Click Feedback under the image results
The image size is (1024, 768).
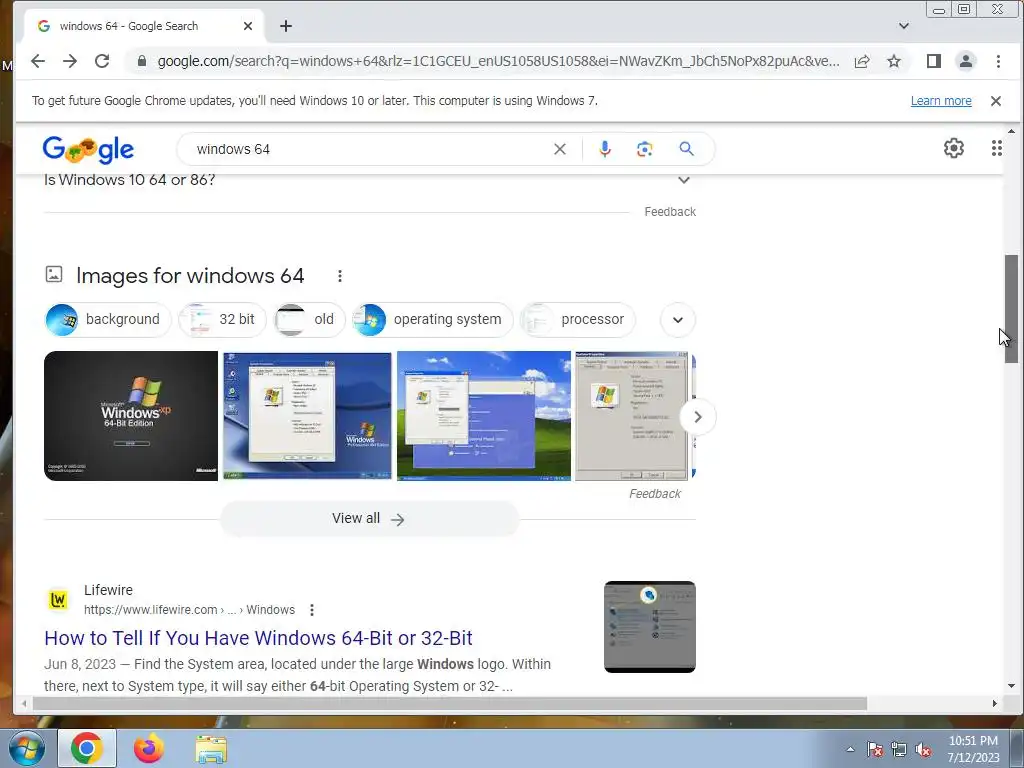654,494
